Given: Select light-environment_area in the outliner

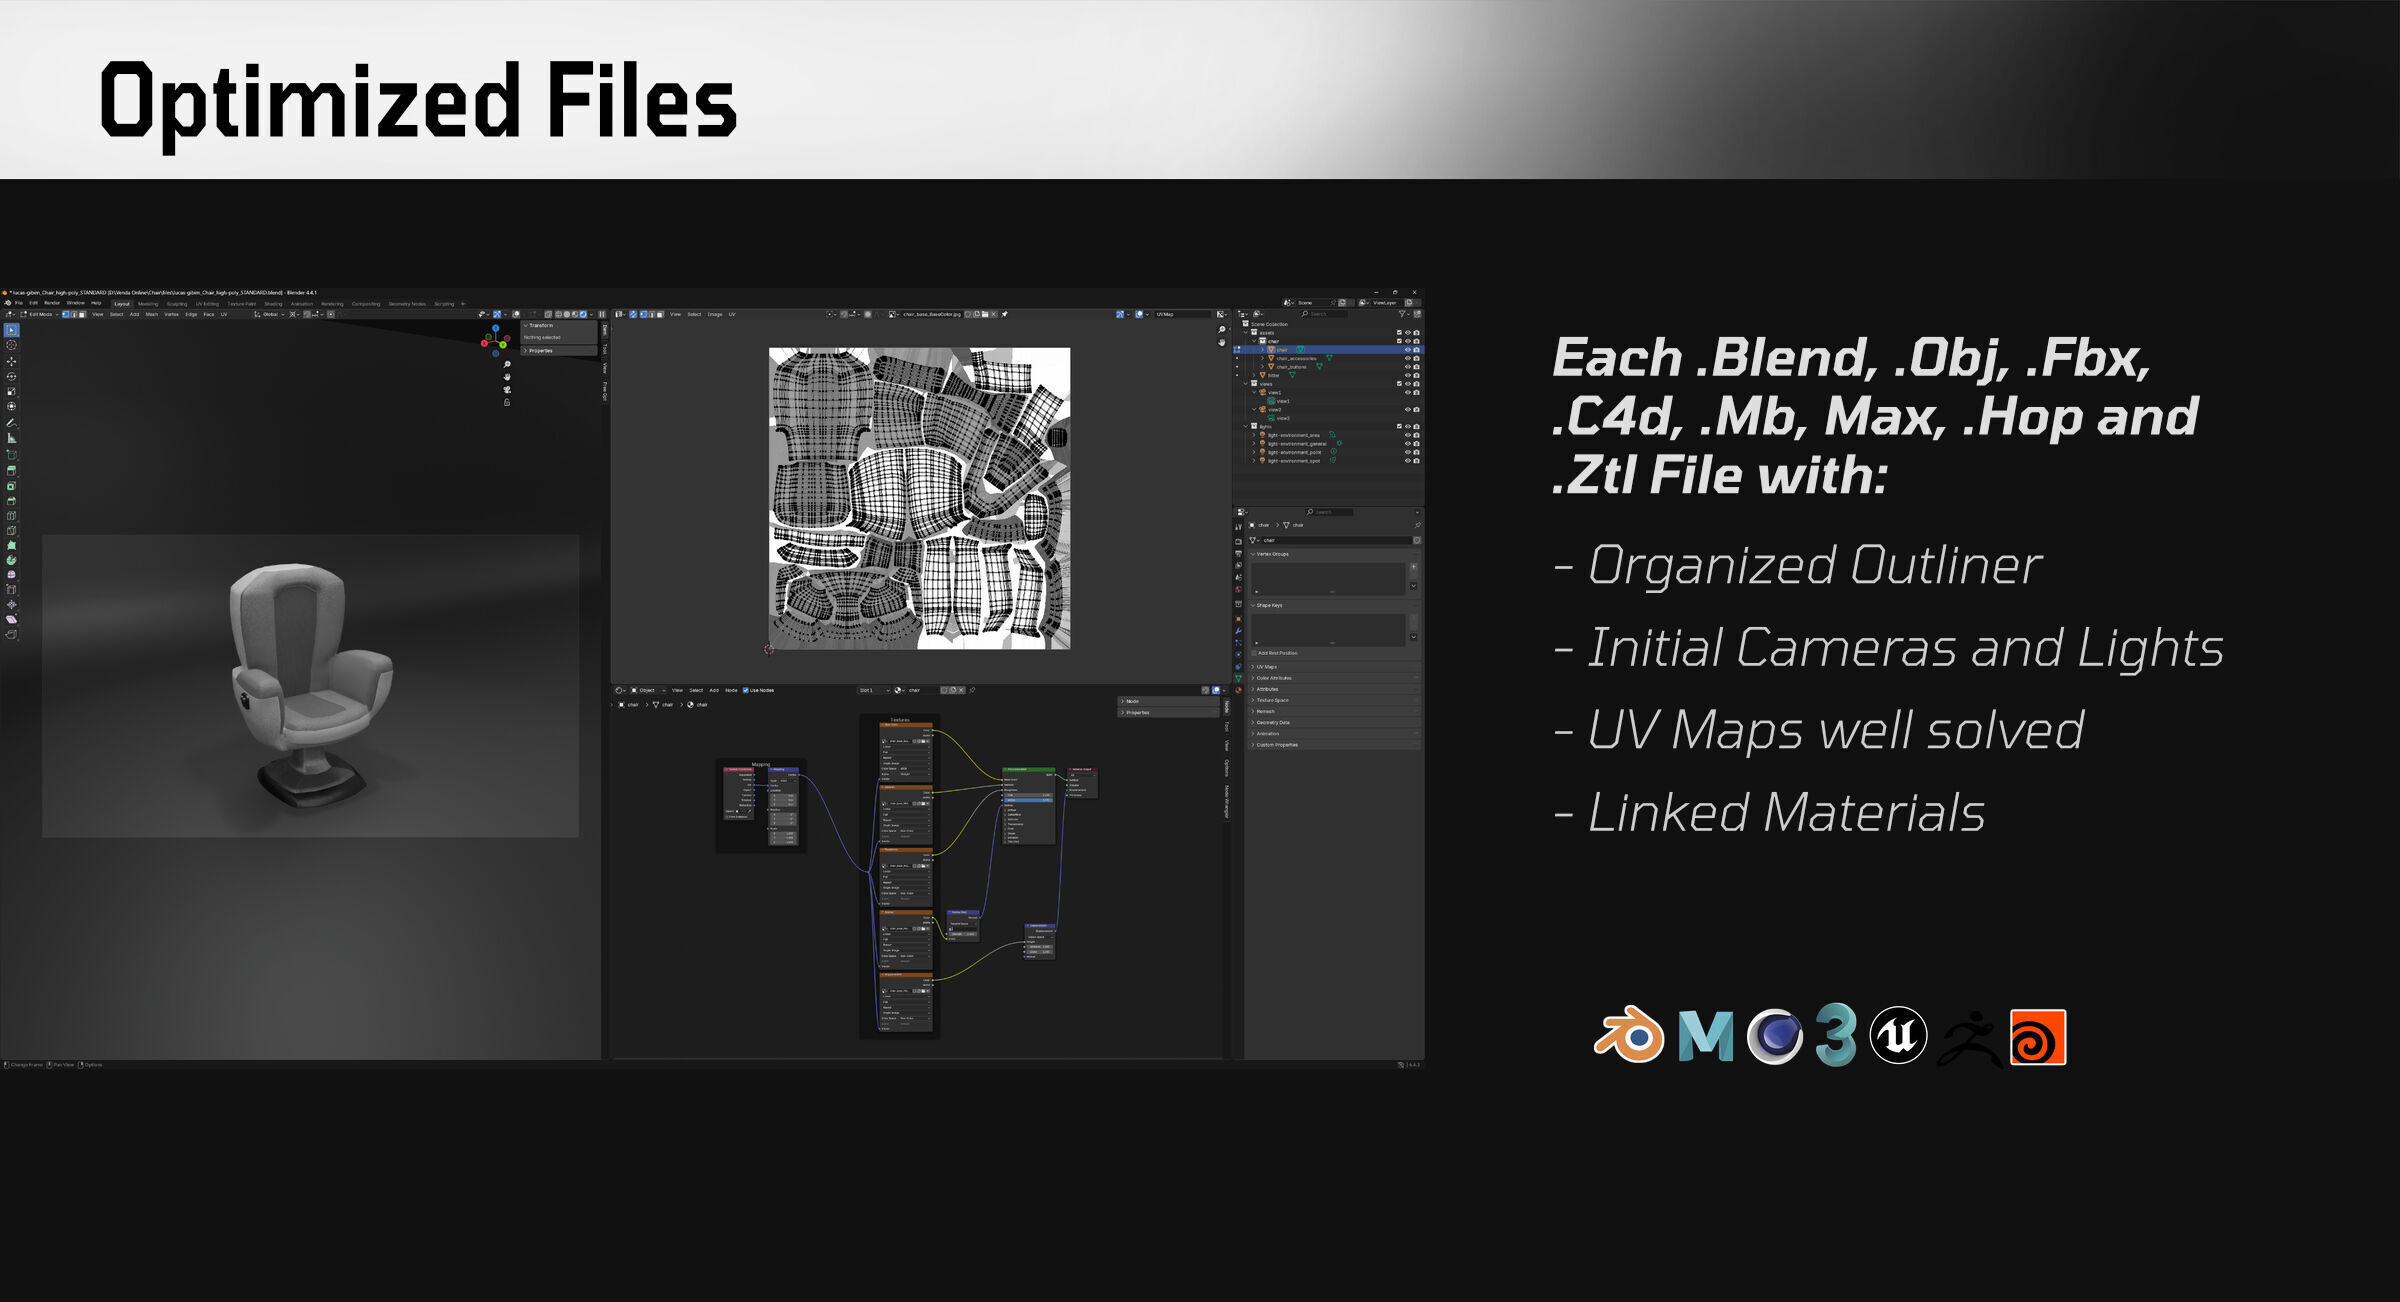Looking at the screenshot, I should 1293,435.
